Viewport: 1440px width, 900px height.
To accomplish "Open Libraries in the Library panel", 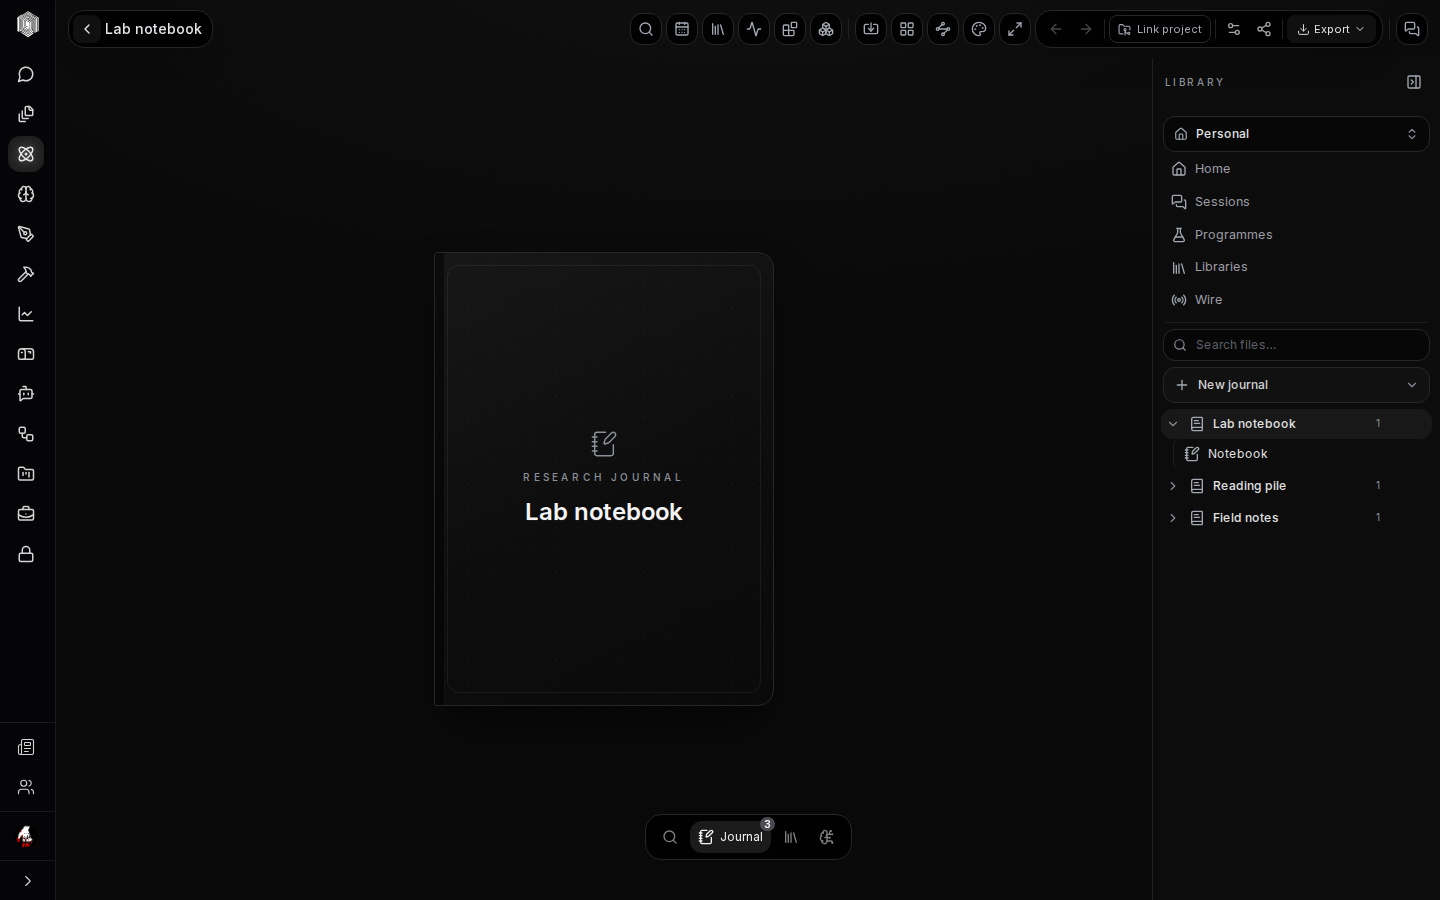I will tap(1296, 267).
